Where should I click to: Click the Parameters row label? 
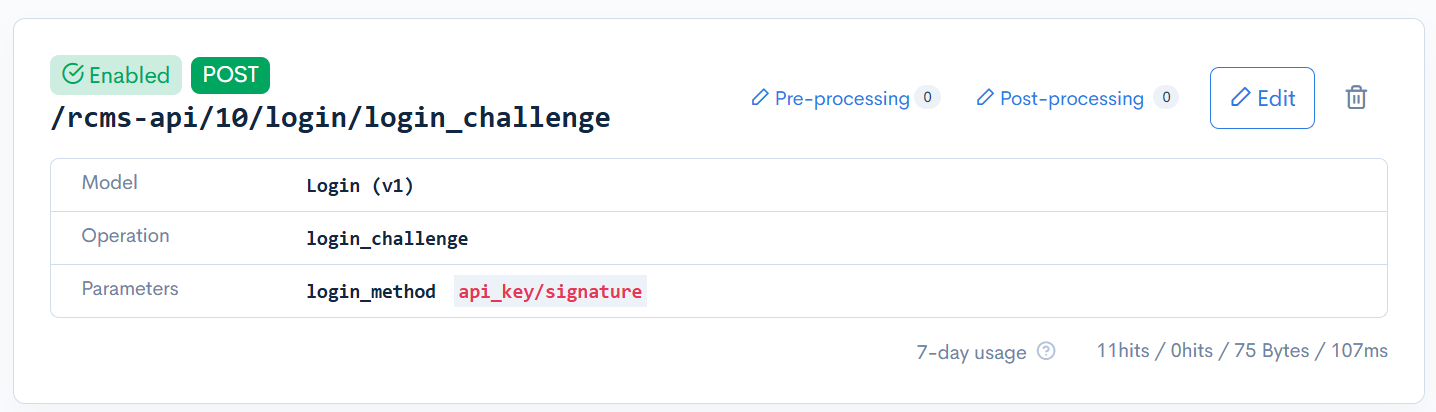tap(130, 289)
